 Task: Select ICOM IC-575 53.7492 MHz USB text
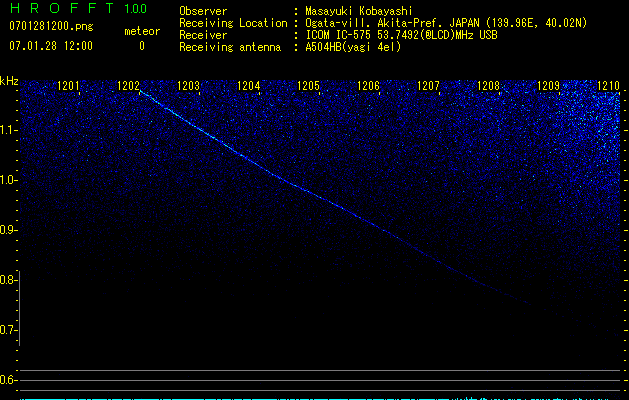402,35
